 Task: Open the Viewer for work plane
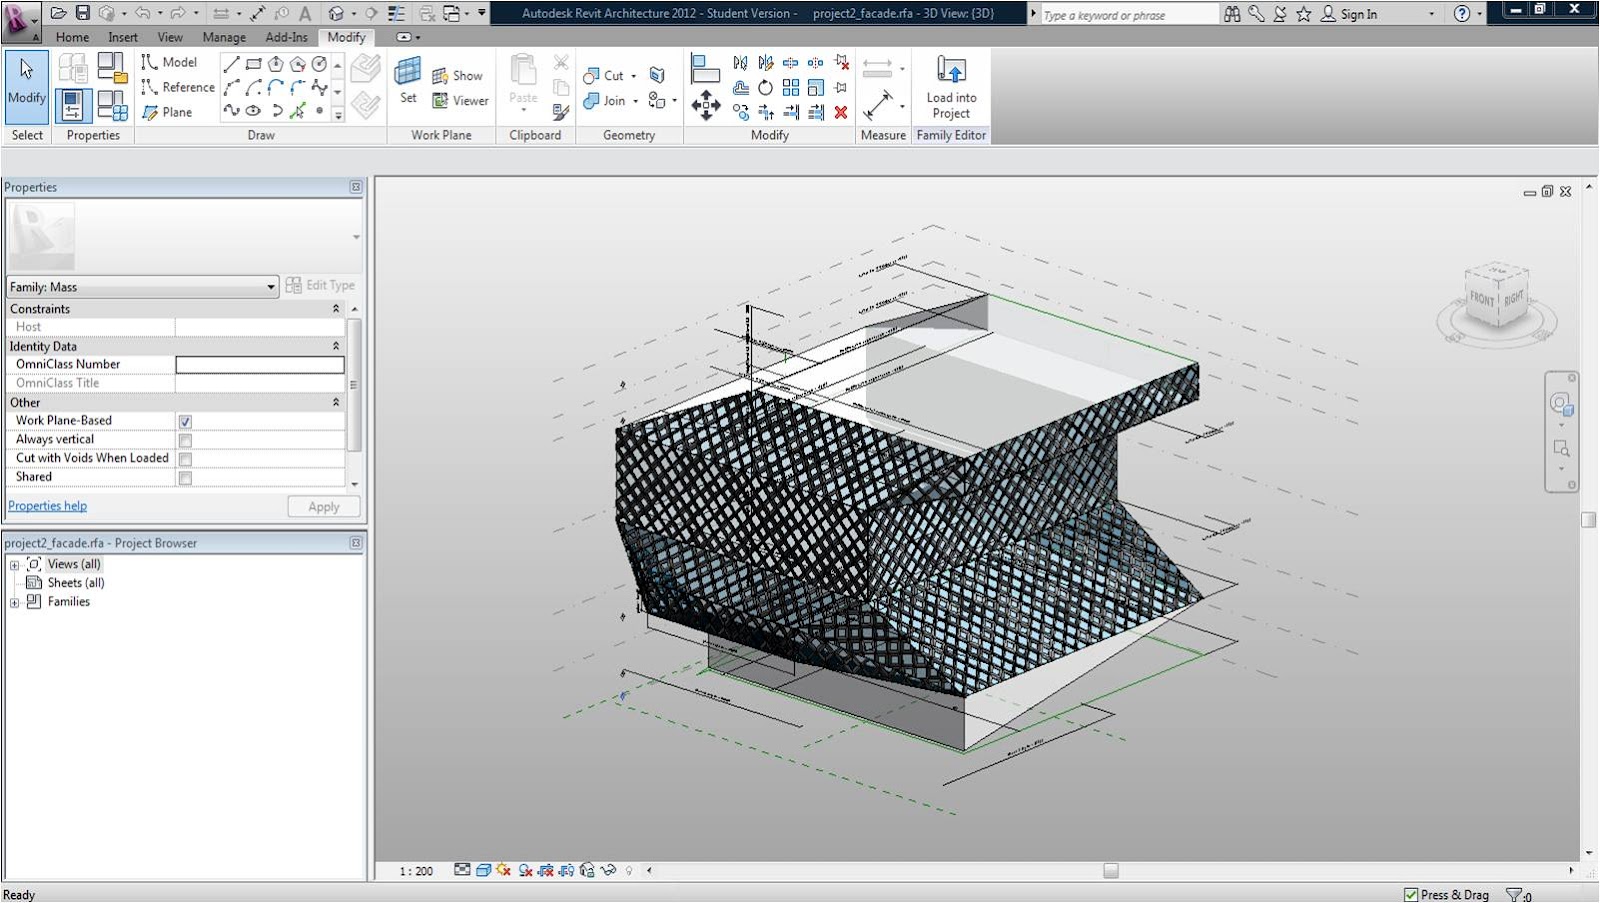pyautogui.click(x=460, y=101)
